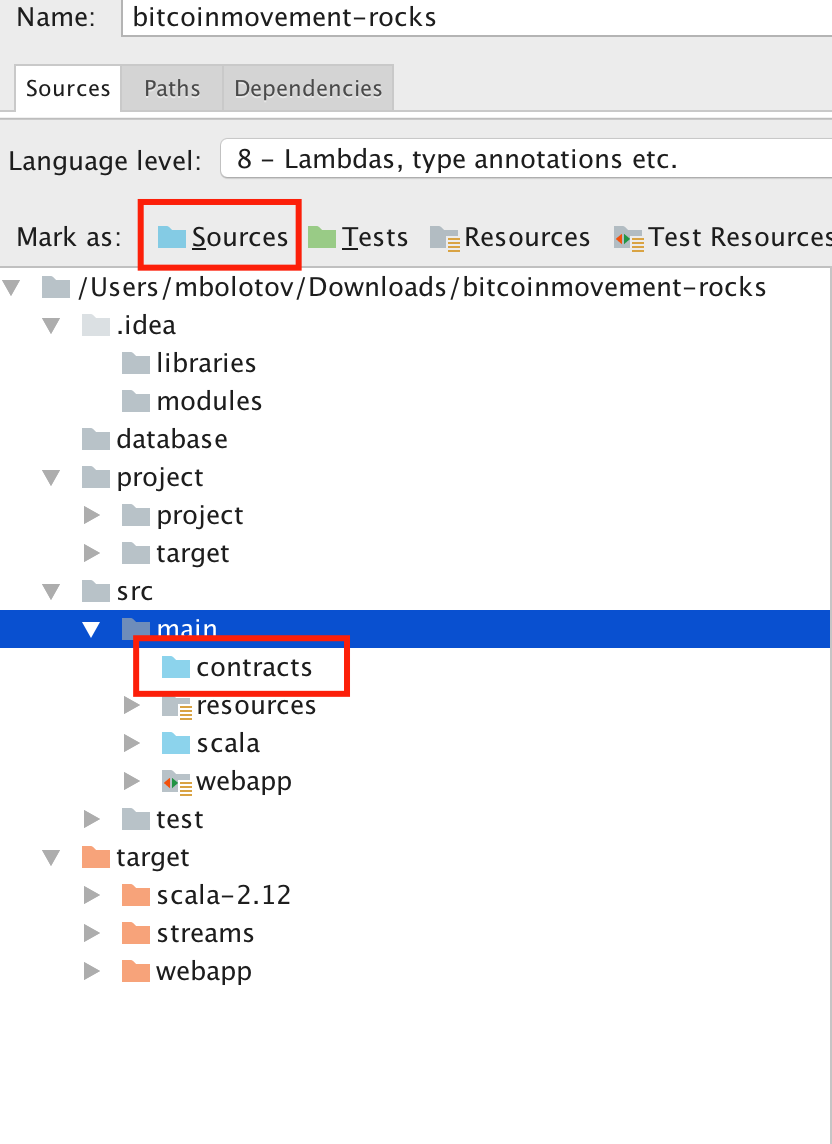832x1144 pixels.
Task: Click the webapp folder's test resources icon
Action: tap(175, 781)
